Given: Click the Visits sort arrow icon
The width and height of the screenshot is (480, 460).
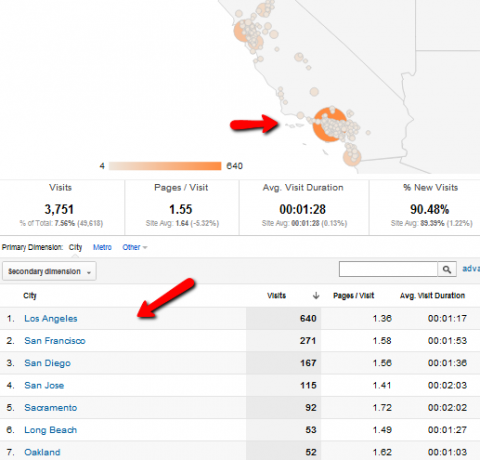Looking at the screenshot, I should [316, 295].
